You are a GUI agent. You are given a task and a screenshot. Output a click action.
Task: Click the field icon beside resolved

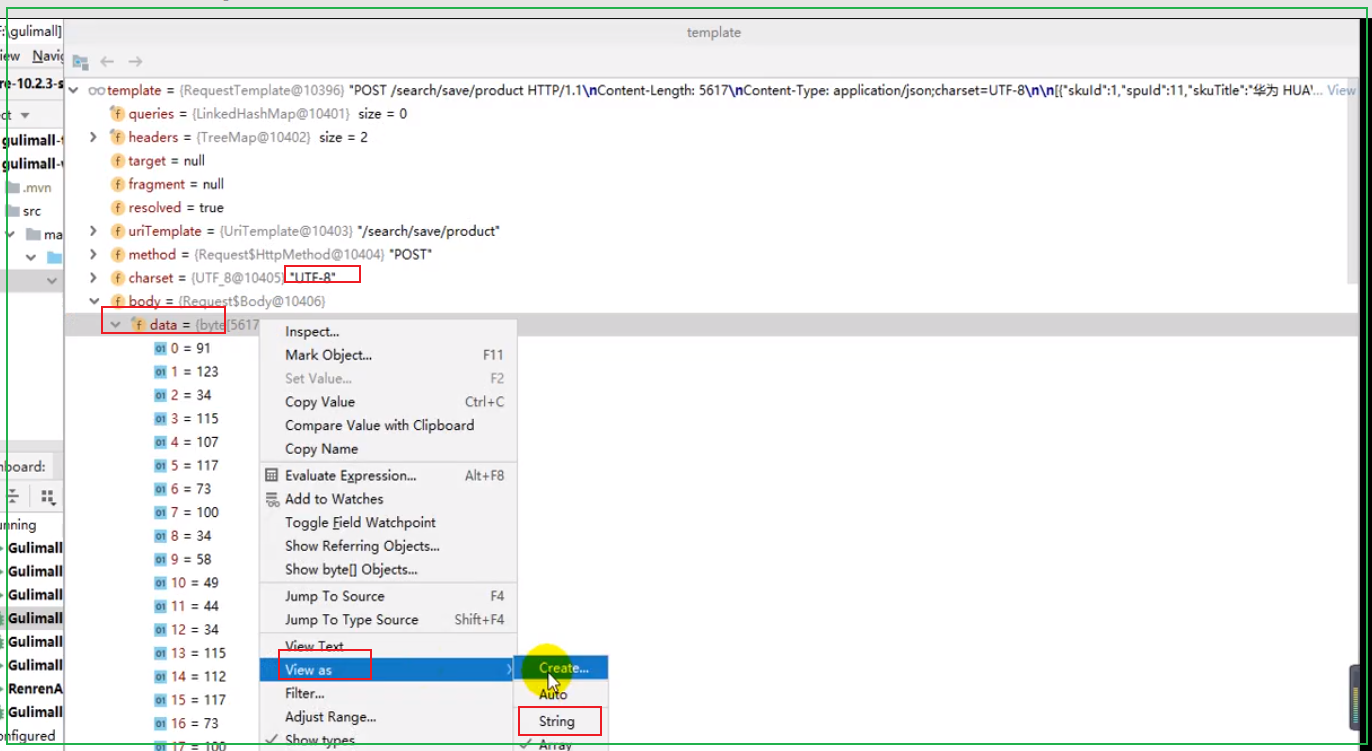[117, 208]
